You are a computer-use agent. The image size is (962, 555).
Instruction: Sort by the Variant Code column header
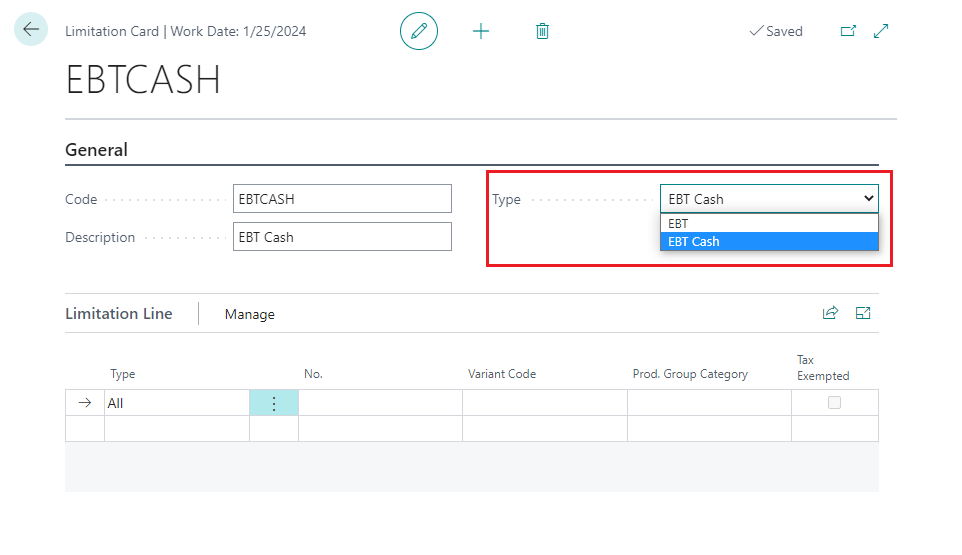point(502,374)
